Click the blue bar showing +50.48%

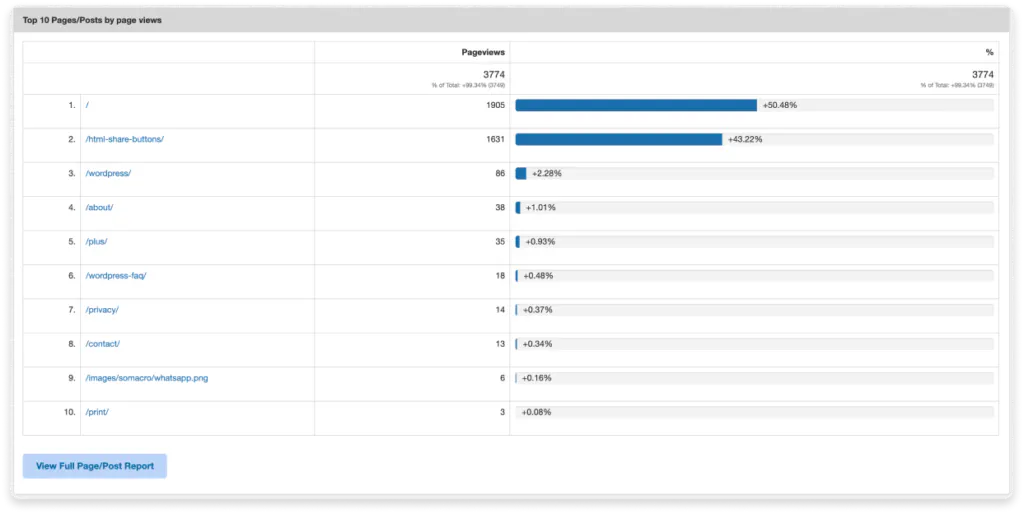[635, 105]
